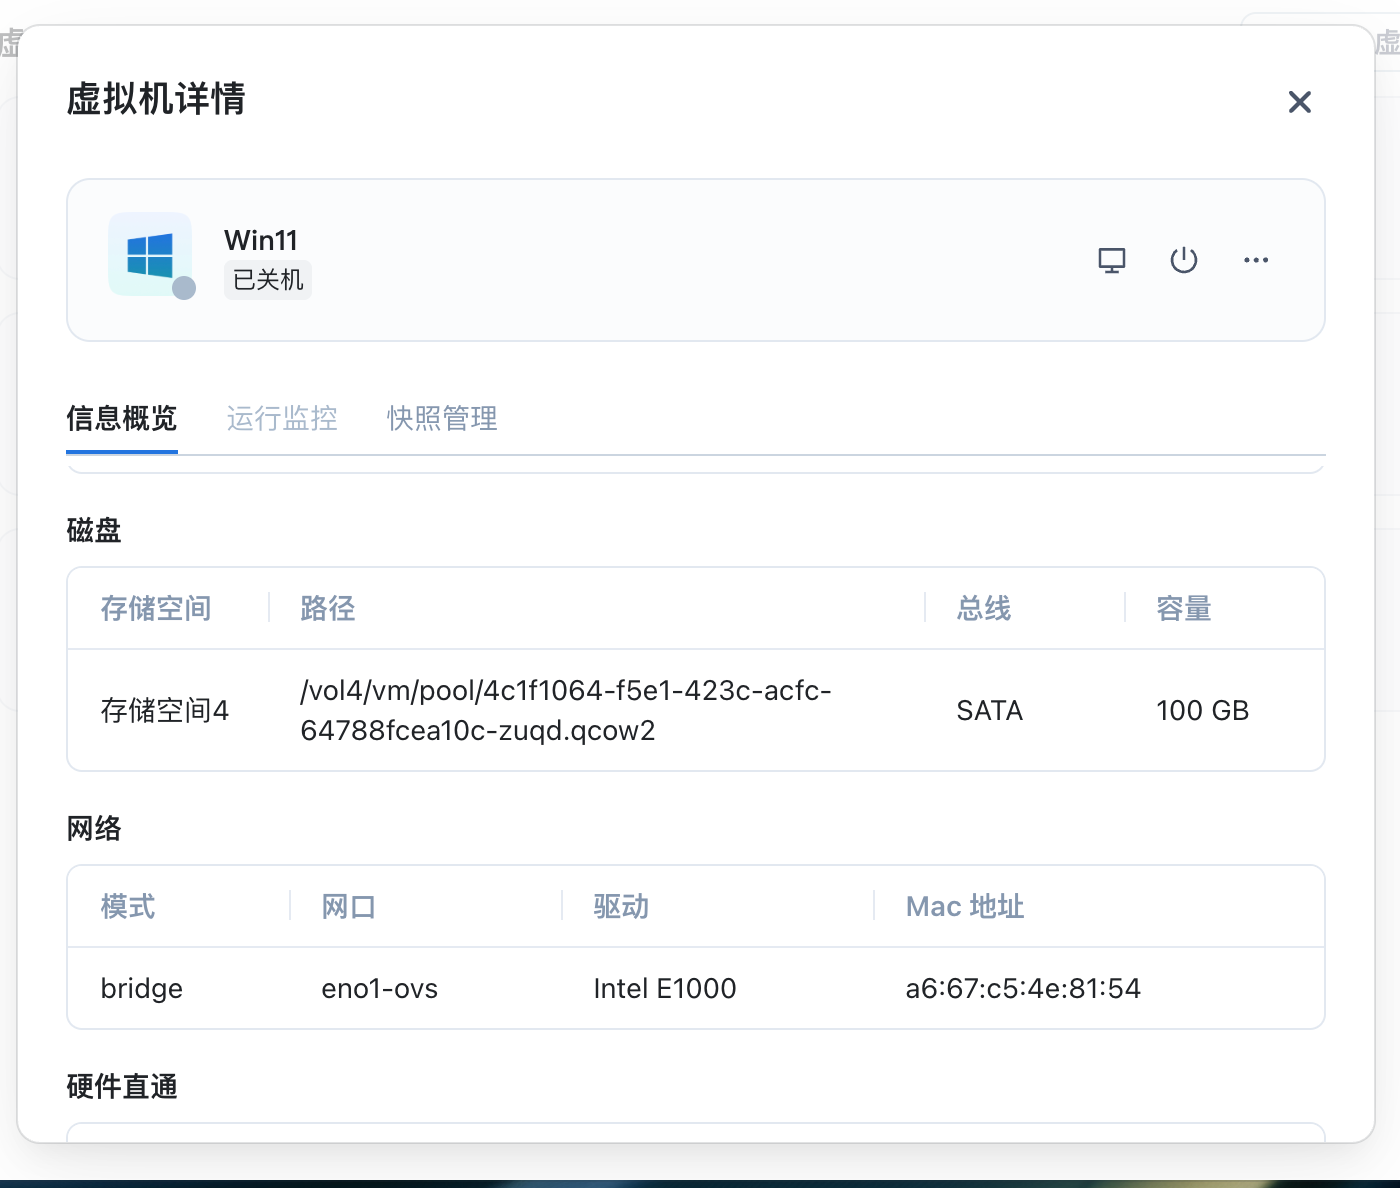Switch to the 快照管理 tab
The image size is (1400, 1188).
pos(442,418)
